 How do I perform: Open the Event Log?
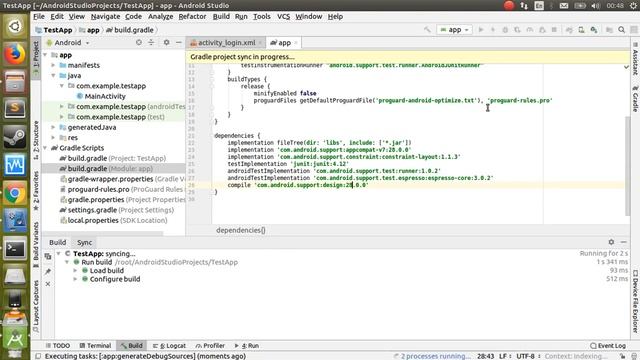coord(608,346)
